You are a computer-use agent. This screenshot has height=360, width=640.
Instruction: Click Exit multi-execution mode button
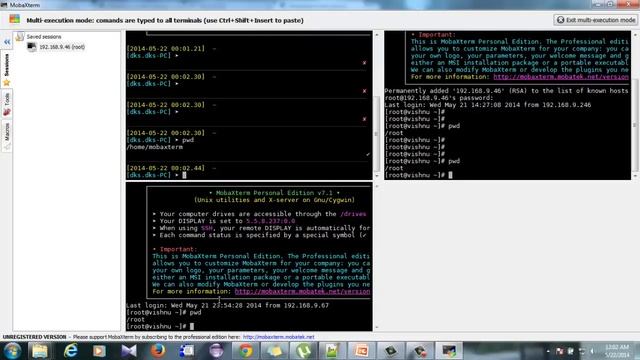click(596, 20)
